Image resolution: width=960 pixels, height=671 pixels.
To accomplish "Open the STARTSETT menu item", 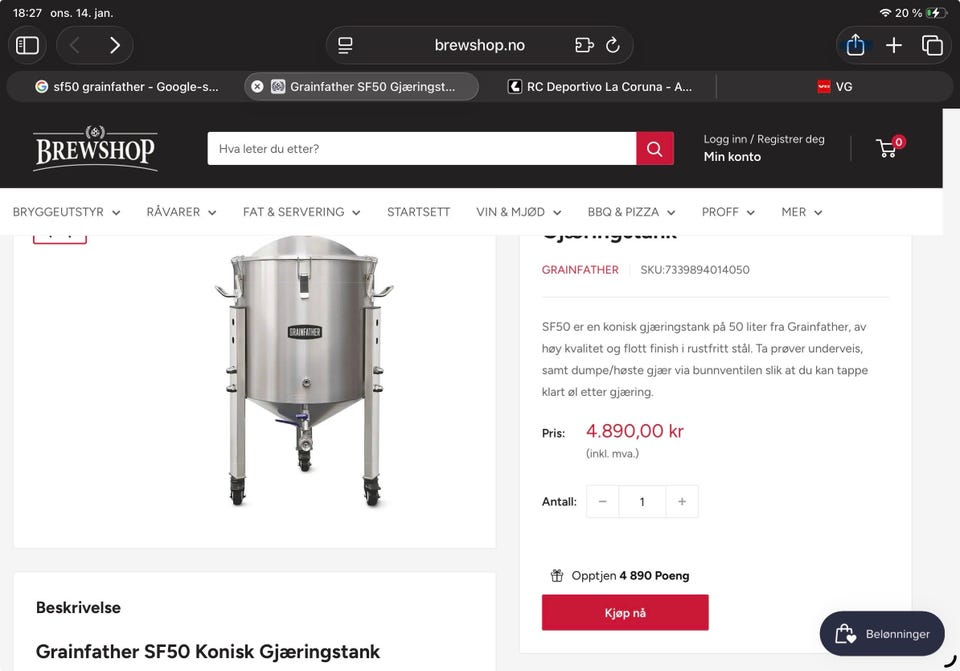I will click(418, 212).
